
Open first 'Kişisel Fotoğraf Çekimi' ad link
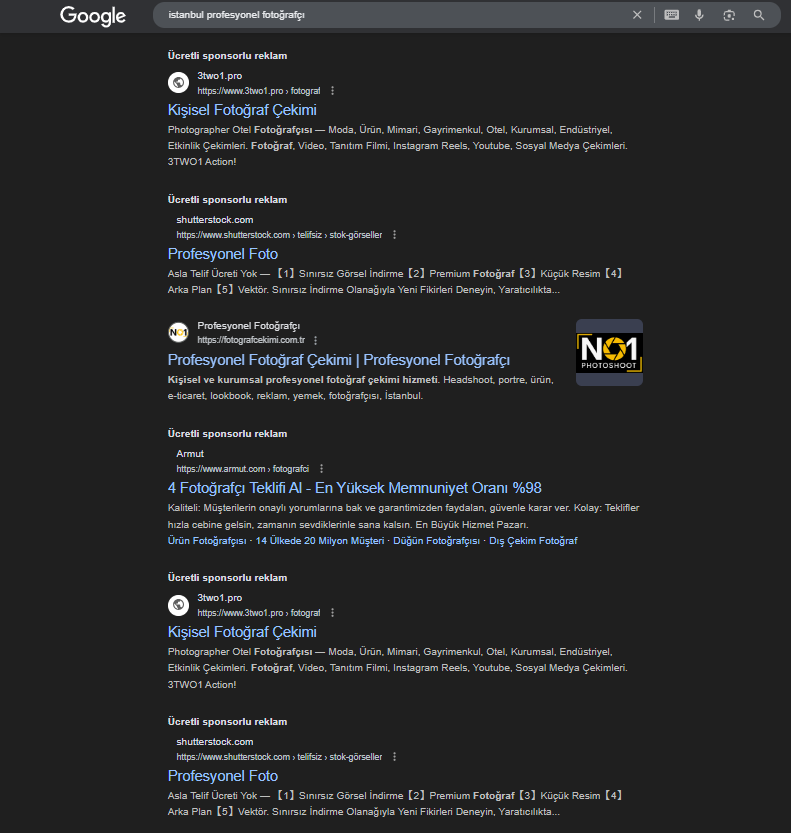(x=242, y=110)
